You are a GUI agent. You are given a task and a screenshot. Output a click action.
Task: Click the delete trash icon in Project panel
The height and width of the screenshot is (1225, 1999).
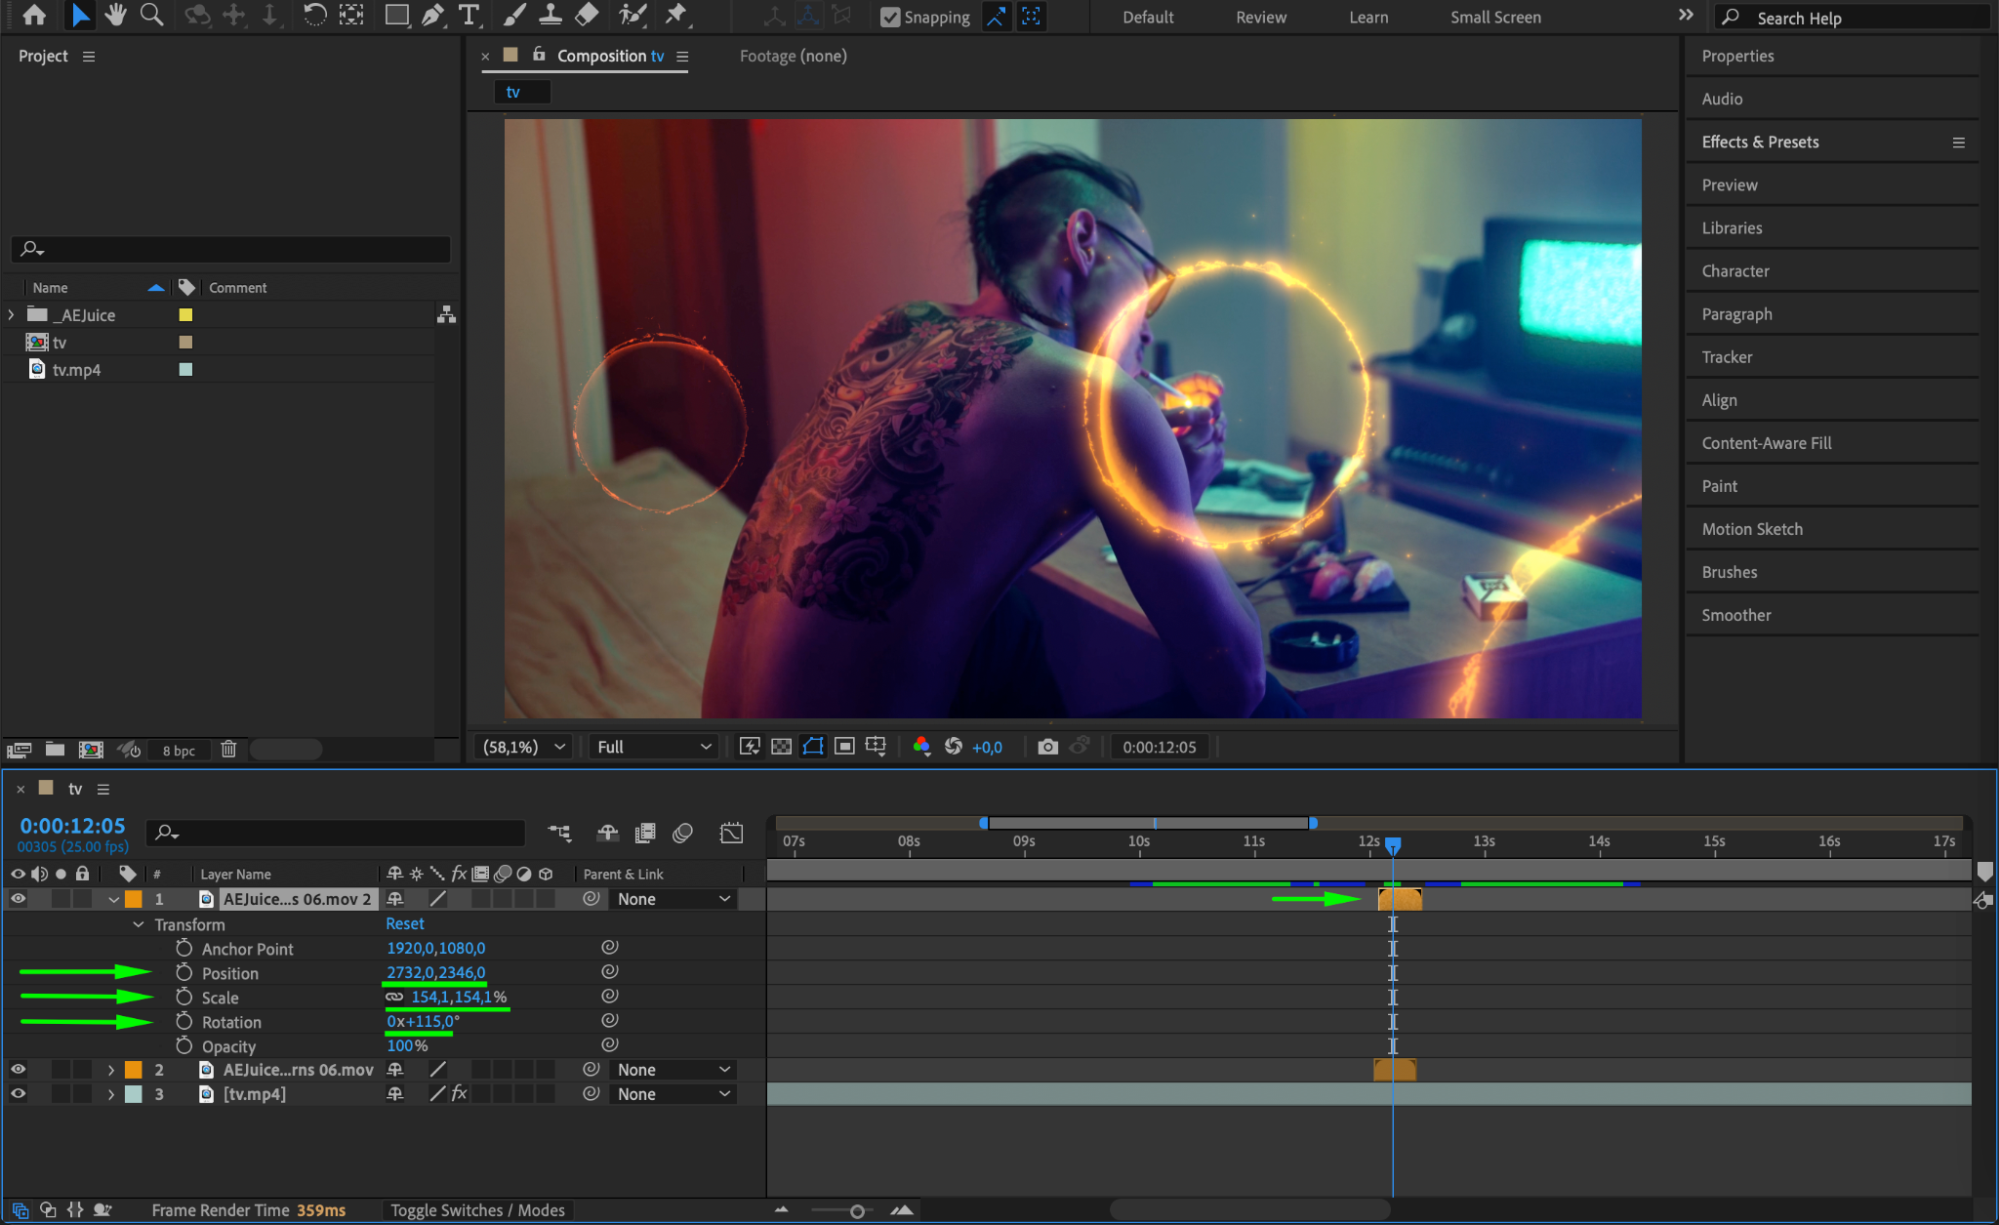[x=228, y=749]
